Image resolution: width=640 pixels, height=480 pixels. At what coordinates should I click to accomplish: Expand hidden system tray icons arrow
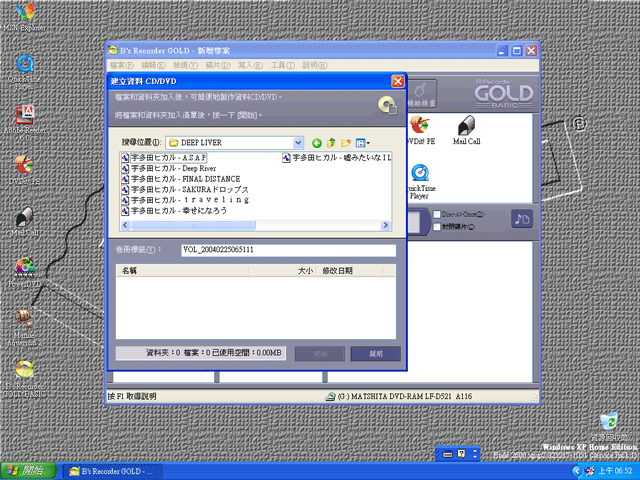click(576, 471)
